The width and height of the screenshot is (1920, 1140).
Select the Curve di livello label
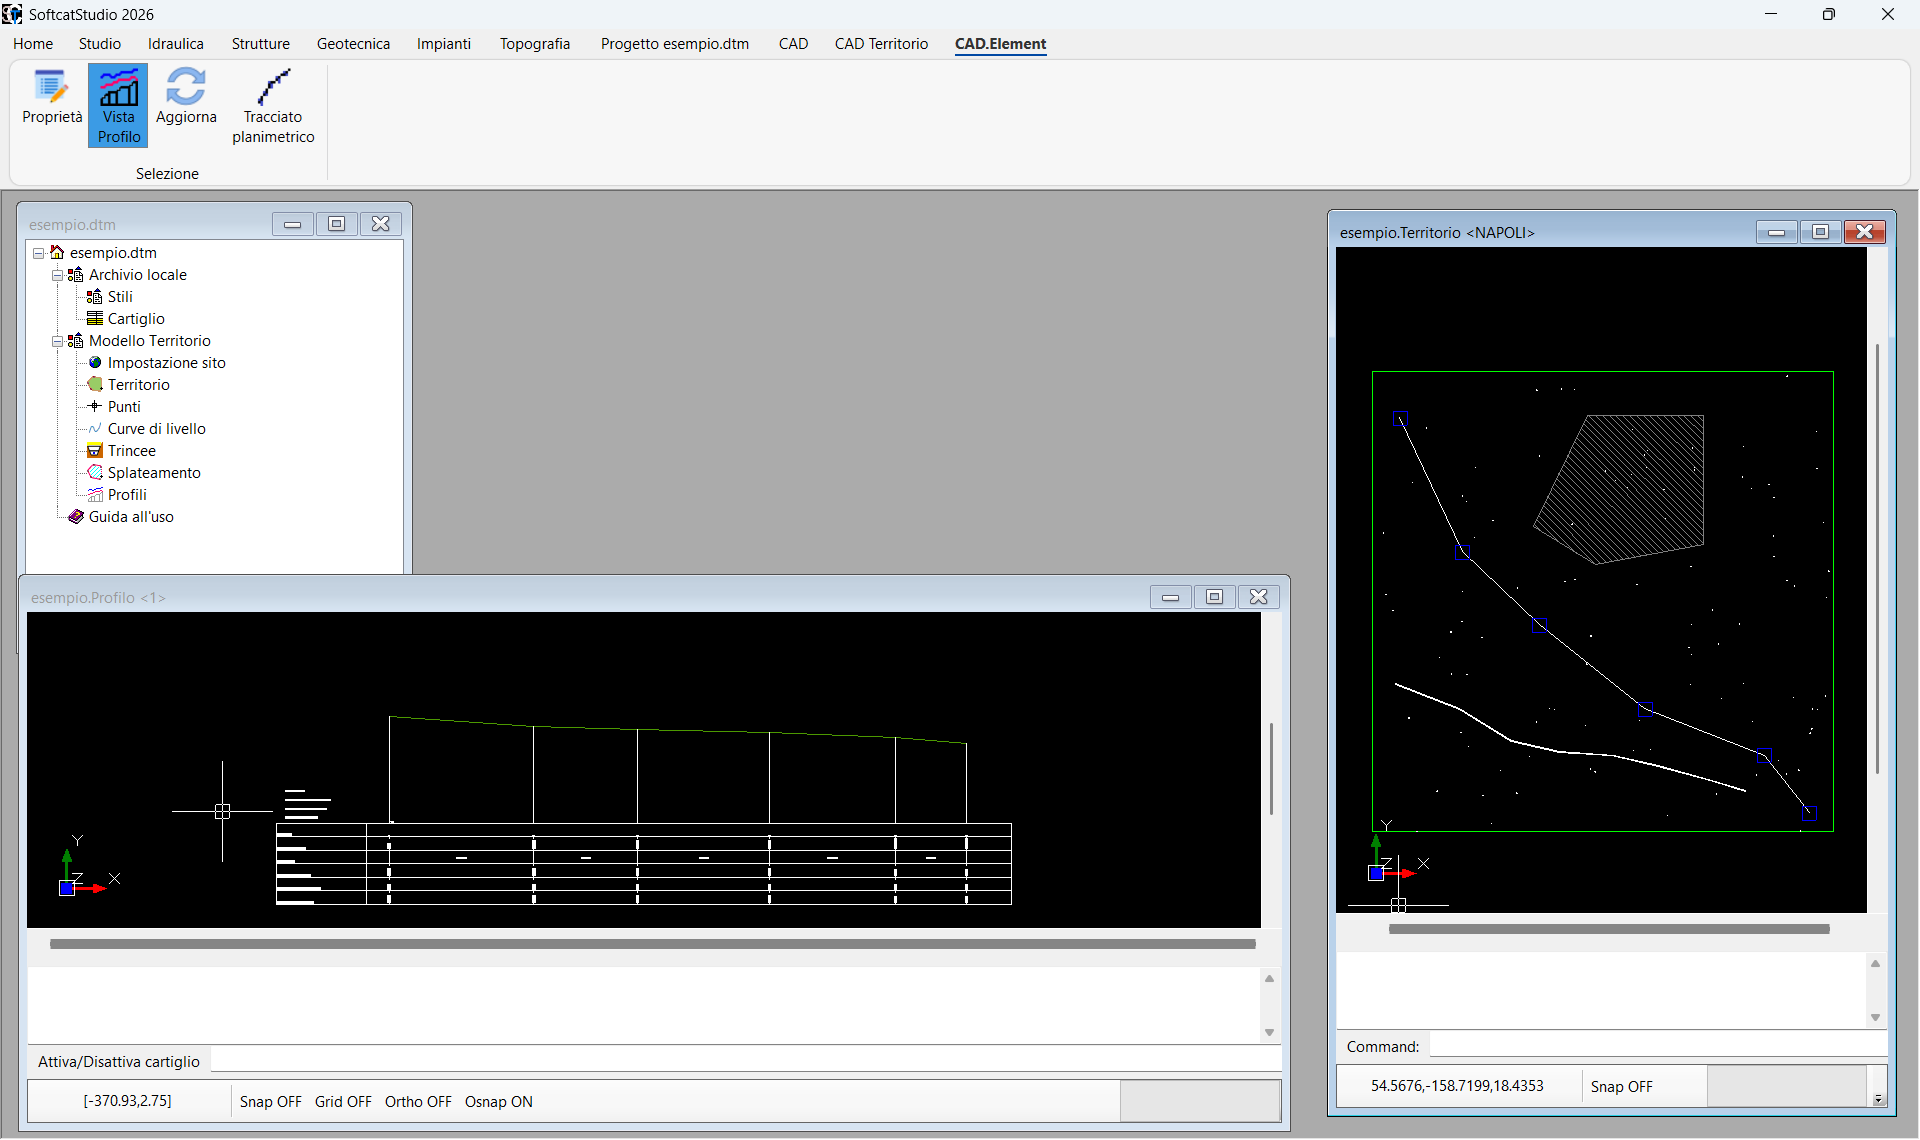point(157,429)
